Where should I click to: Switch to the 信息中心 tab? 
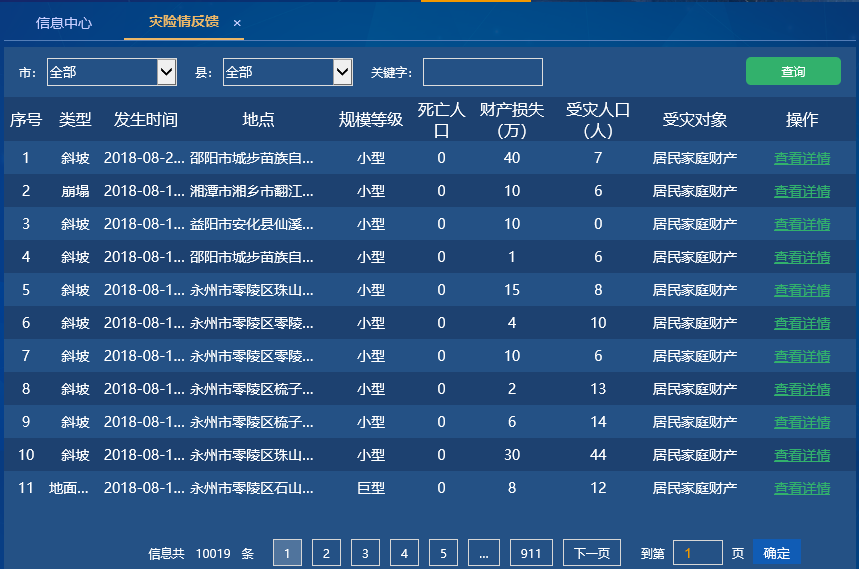[64, 22]
